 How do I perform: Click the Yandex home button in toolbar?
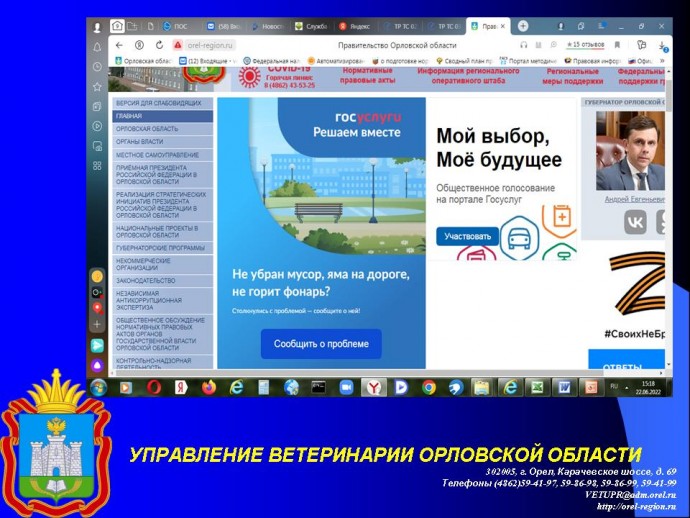tap(139, 45)
